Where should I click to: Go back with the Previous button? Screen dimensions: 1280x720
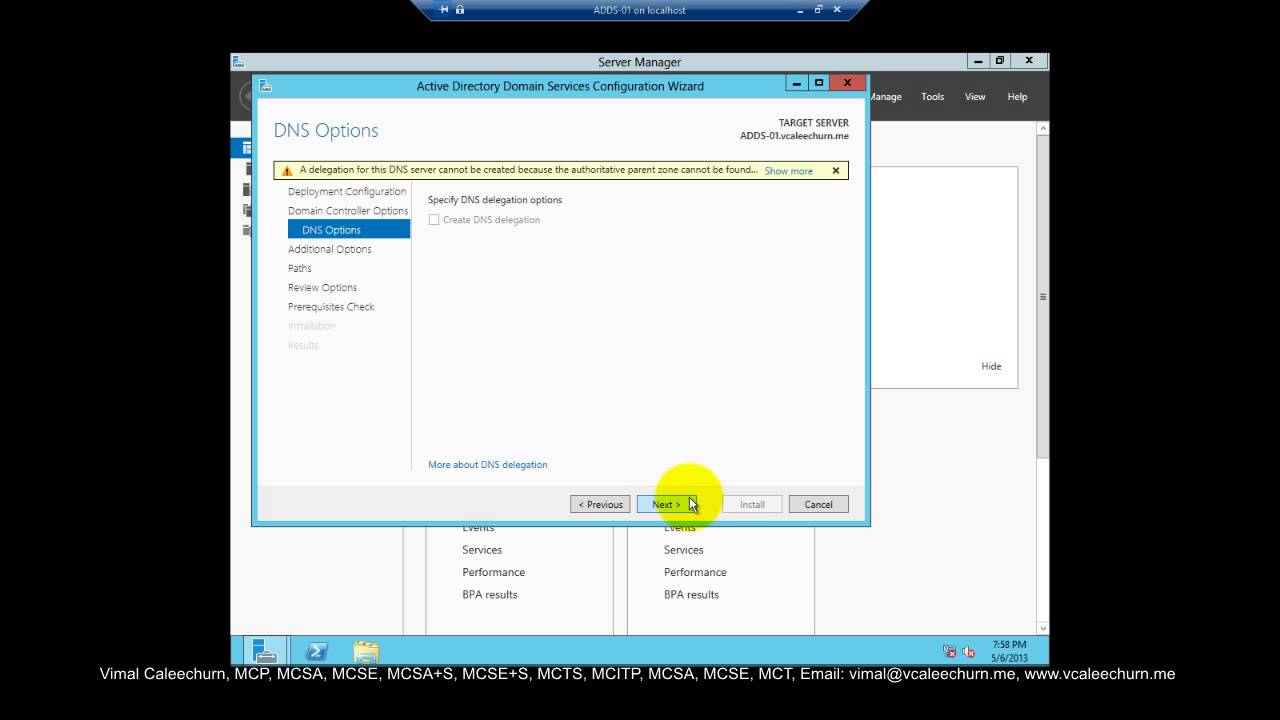(600, 504)
